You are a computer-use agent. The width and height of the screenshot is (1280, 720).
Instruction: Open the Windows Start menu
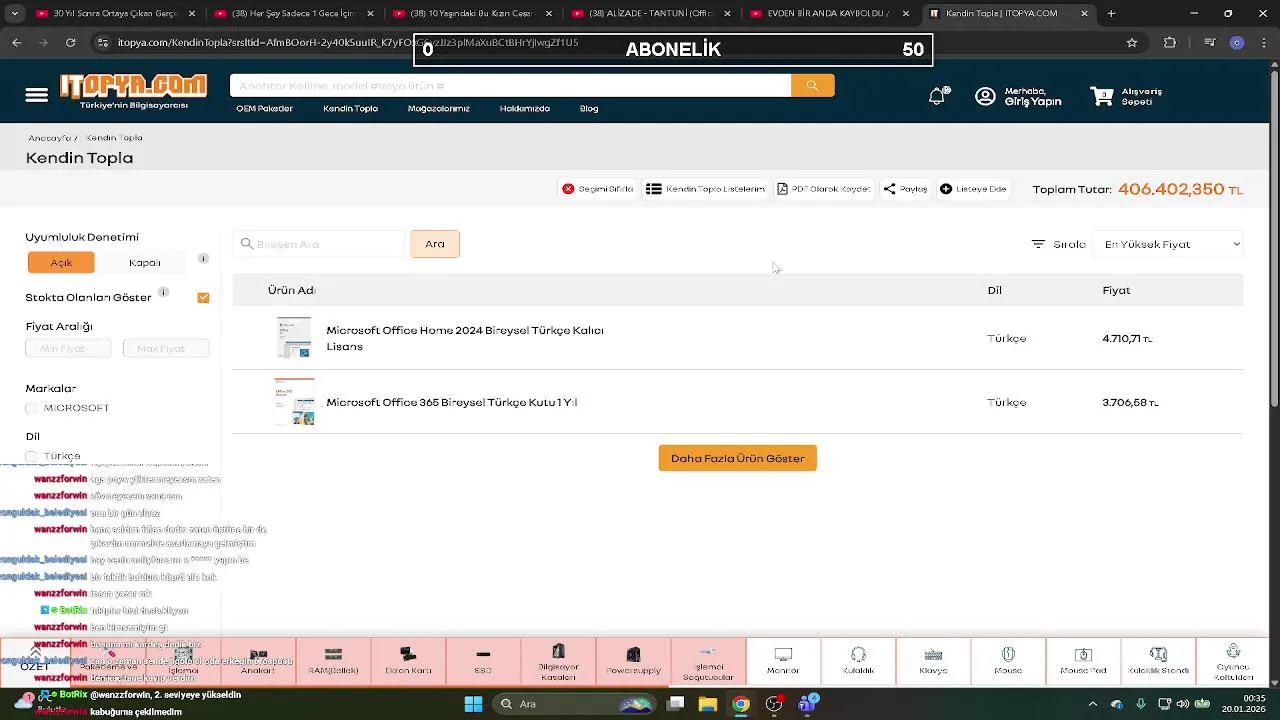[x=473, y=704]
